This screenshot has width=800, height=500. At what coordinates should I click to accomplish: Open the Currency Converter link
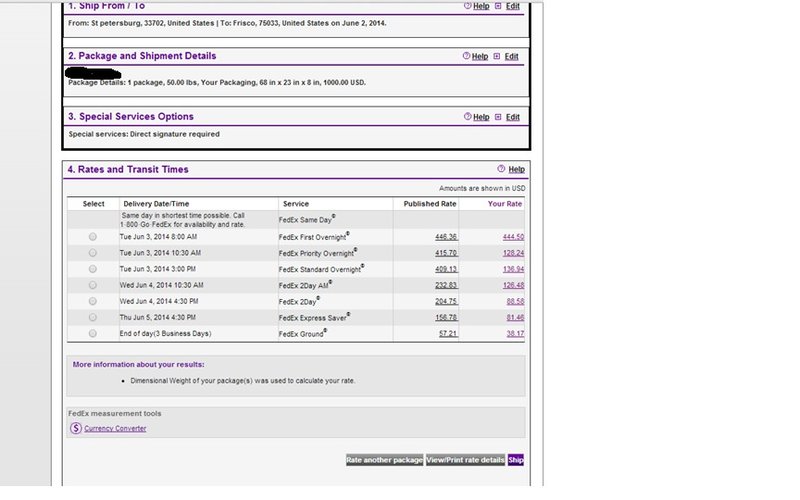click(115, 429)
